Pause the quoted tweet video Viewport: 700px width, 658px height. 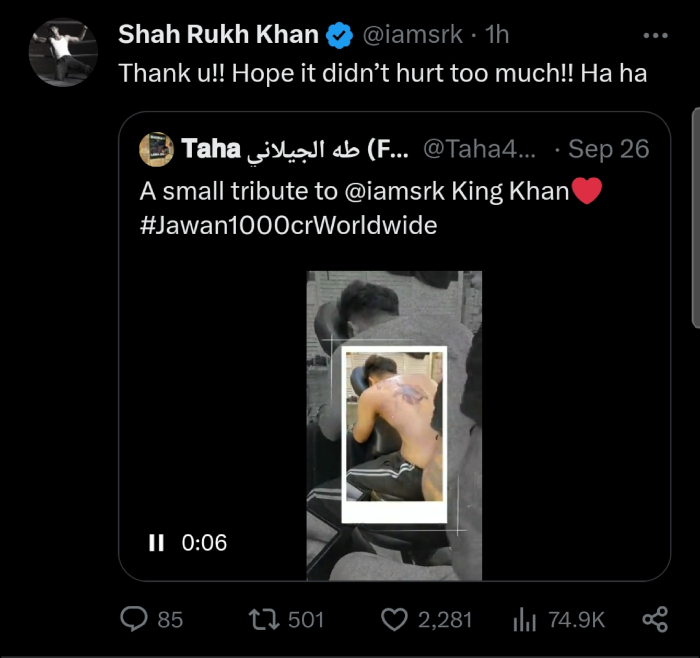click(x=156, y=543)
